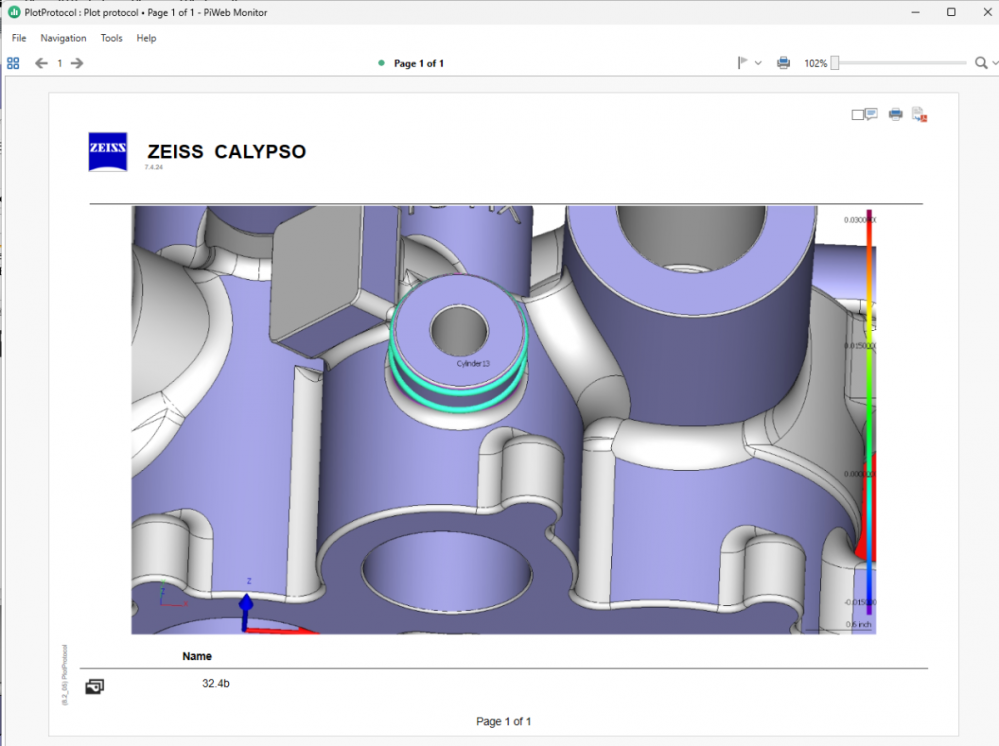Open the Tools menu
This screenshot has width=999, height=746.
pos(111,38)
